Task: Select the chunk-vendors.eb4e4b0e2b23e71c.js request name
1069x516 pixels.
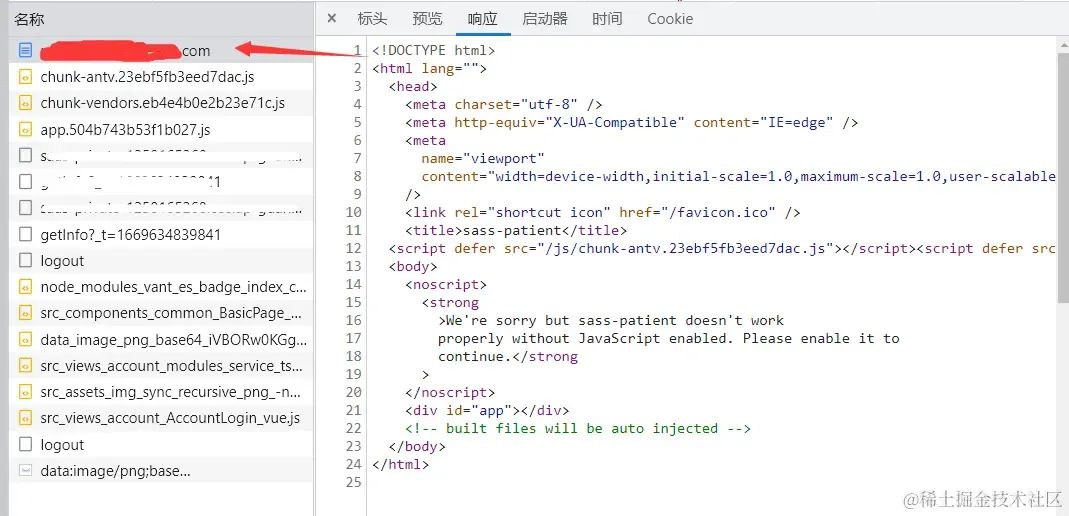Action: pos(162,103)
